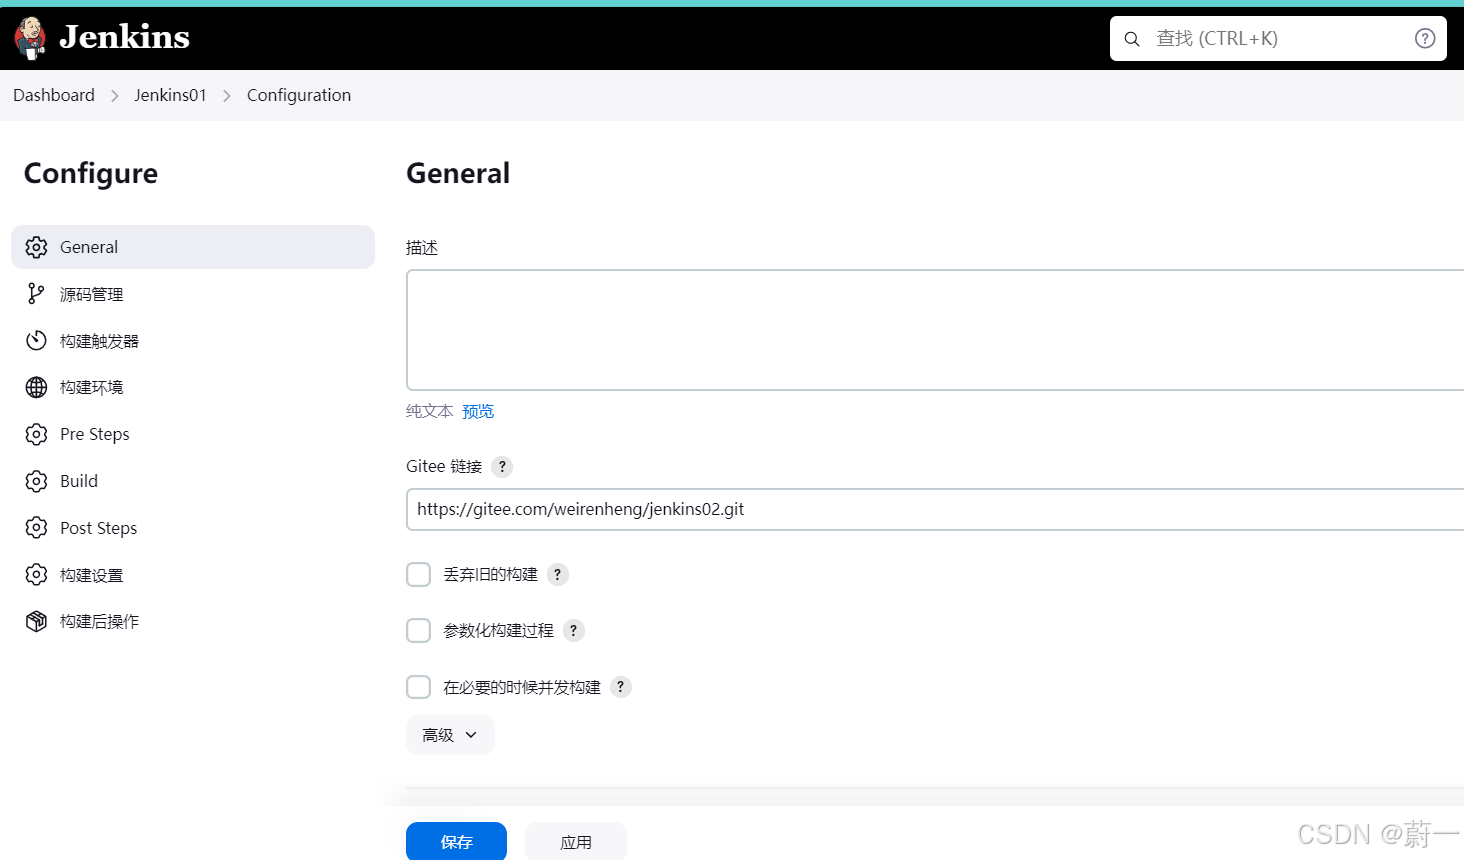Click the 应用 apply button
Screen dimensions: 1464x860
click(x=576, y=842)
